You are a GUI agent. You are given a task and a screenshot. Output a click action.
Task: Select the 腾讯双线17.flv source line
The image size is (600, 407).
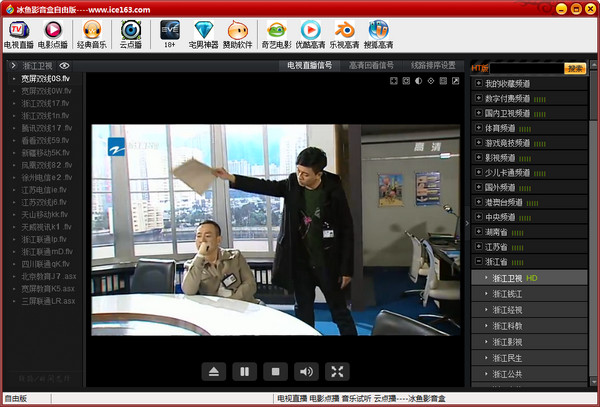[46, 129]
